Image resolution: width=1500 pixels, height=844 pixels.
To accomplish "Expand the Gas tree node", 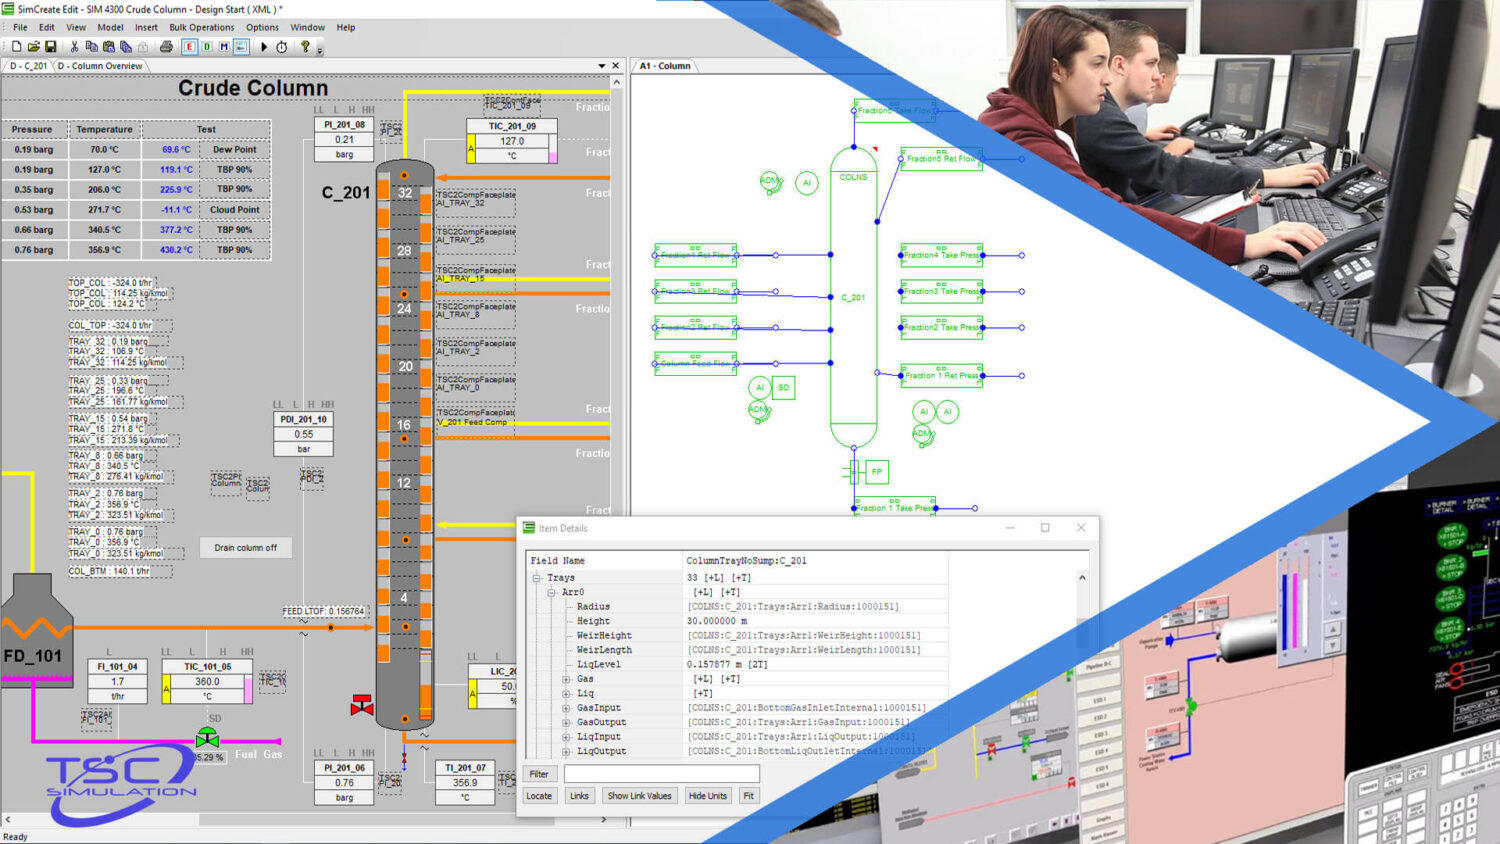I will [566, 679].
